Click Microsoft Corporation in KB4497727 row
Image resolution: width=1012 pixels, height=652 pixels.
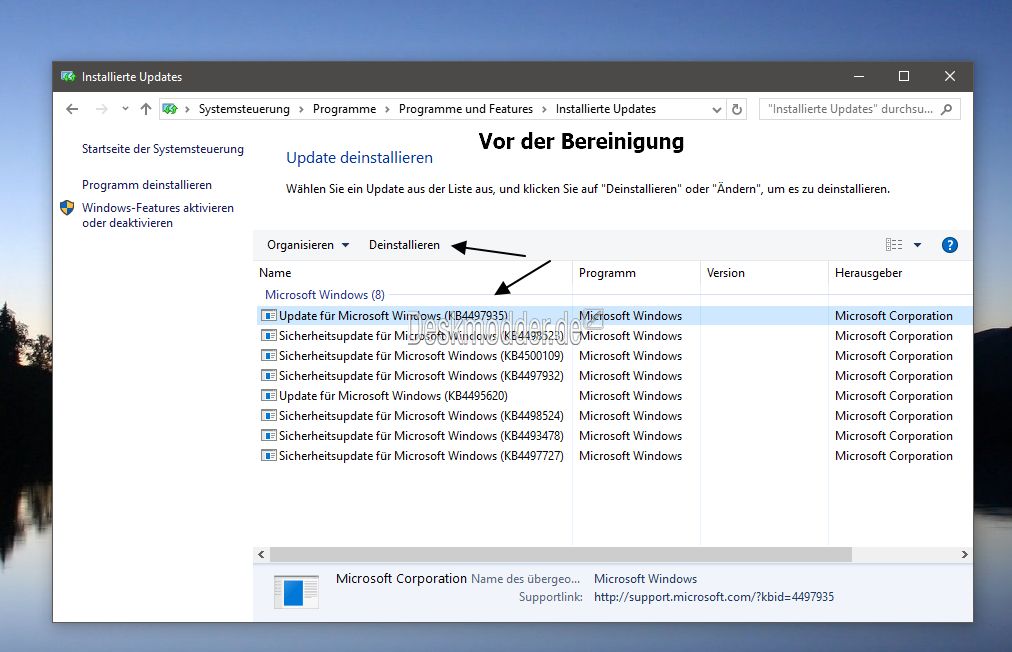(894, 456)
